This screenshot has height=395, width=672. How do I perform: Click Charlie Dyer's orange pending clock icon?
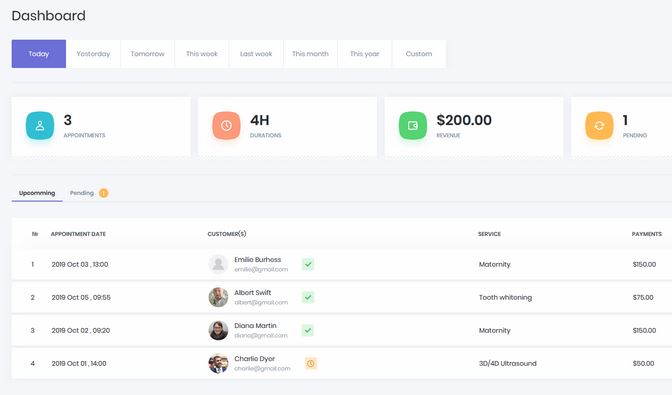(x=311, y=363)
